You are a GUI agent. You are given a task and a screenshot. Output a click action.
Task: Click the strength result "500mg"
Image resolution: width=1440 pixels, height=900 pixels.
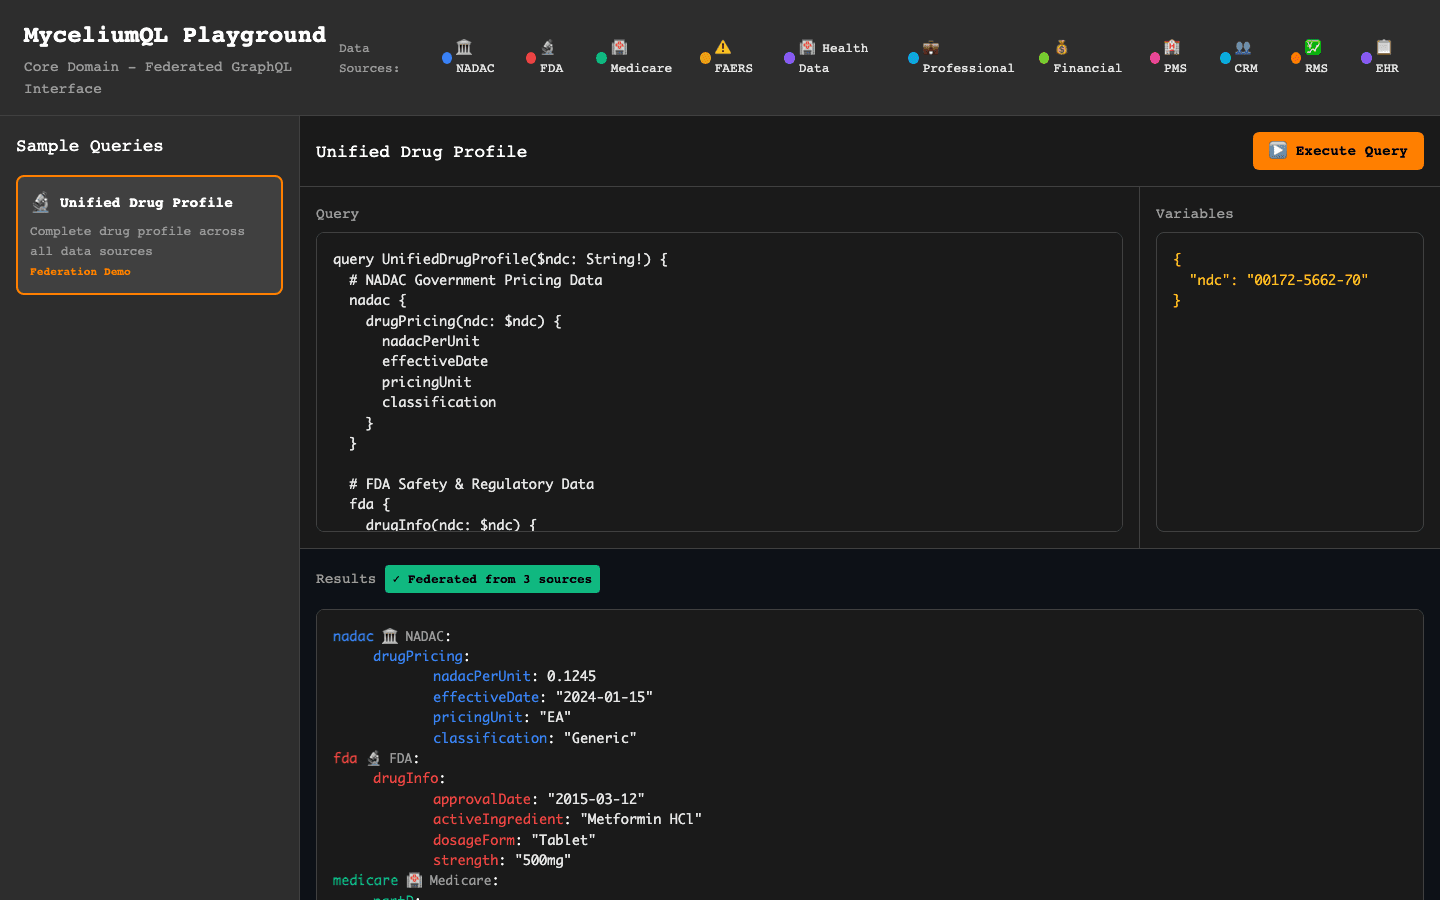[543, 860]
